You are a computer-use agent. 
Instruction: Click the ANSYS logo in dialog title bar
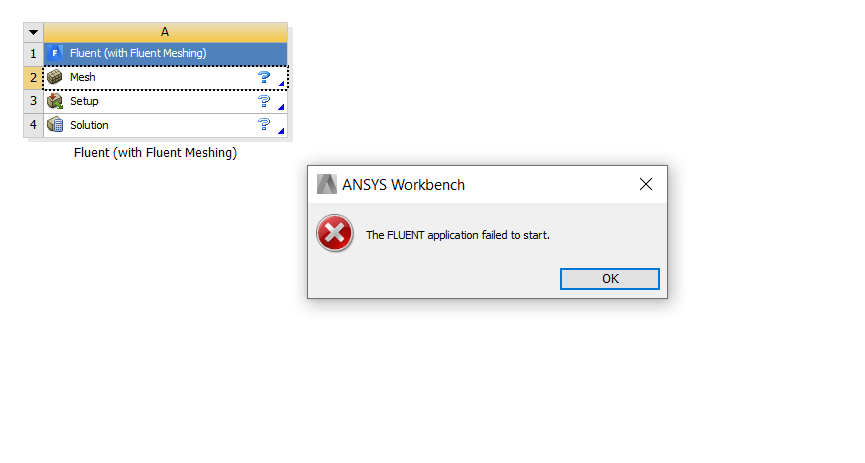tap(327, 184)
